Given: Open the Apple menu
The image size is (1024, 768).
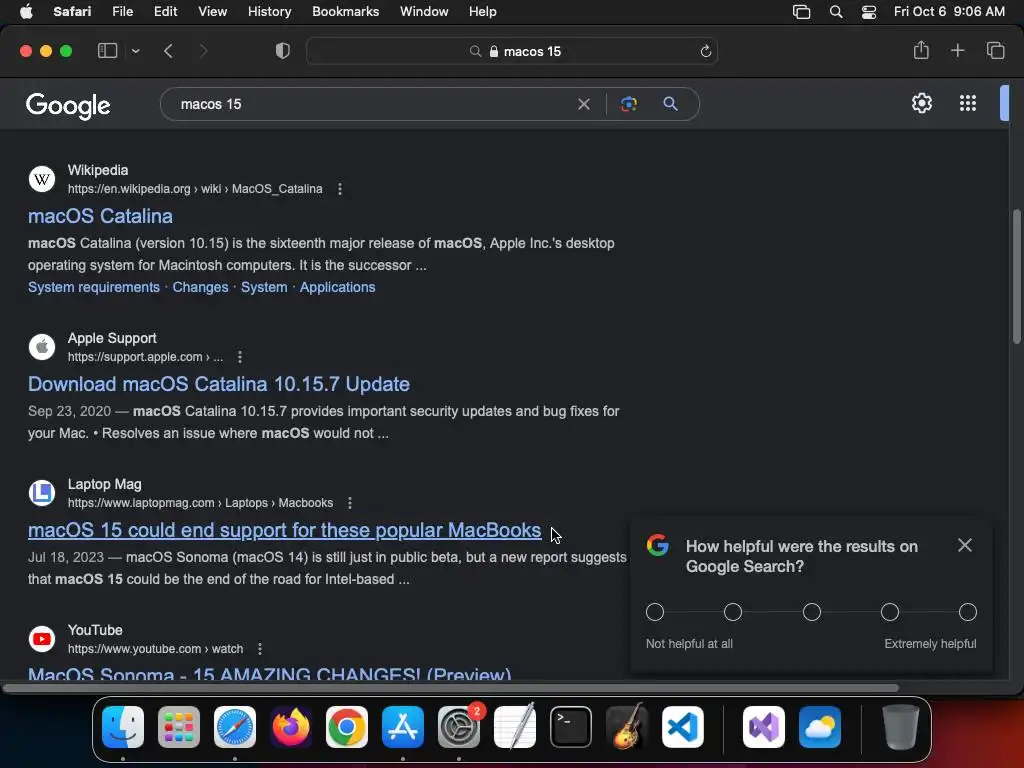Looking at the screenshot, I should (26, 12).
